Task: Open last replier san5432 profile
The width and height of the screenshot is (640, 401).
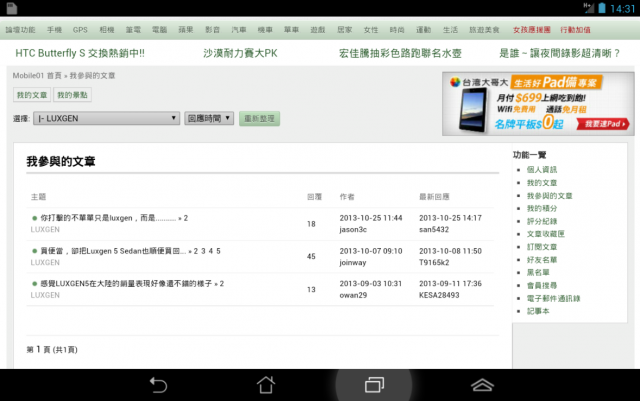Action: 434,229
